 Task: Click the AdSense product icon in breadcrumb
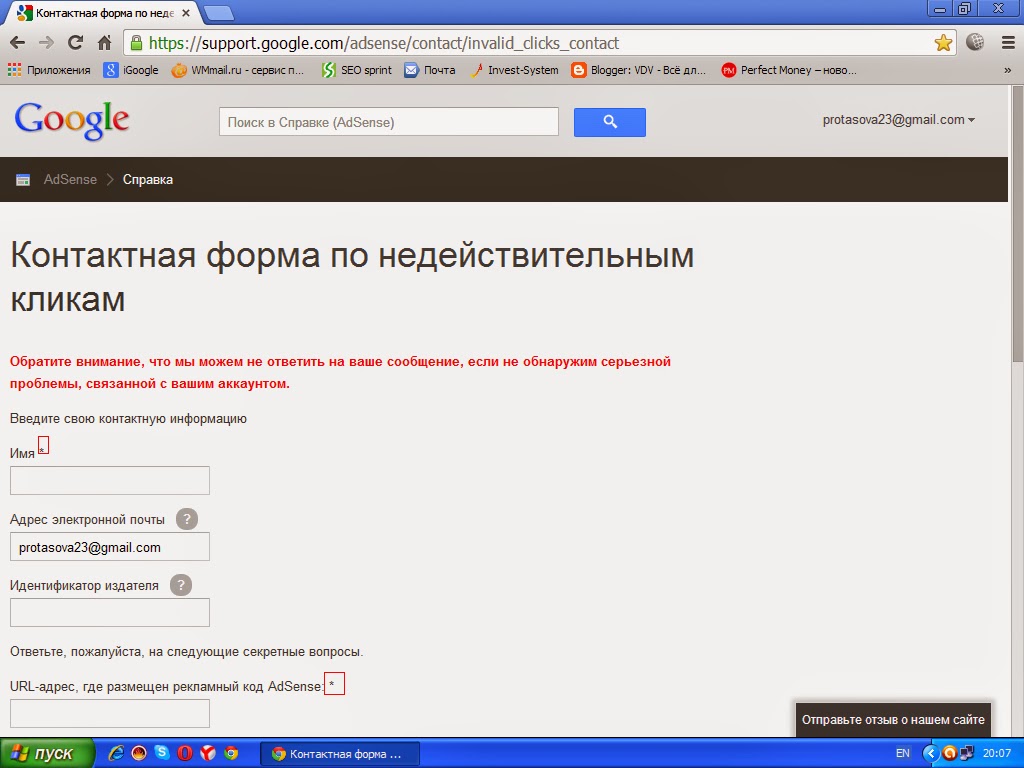point(23,180)
